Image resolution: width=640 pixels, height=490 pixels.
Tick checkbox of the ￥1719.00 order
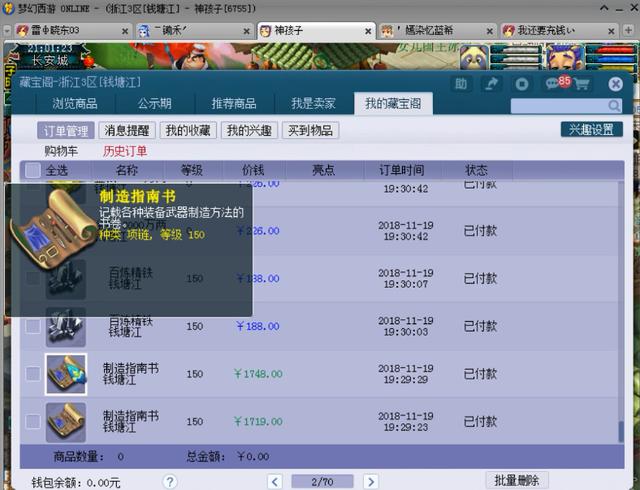coord(33,421)
